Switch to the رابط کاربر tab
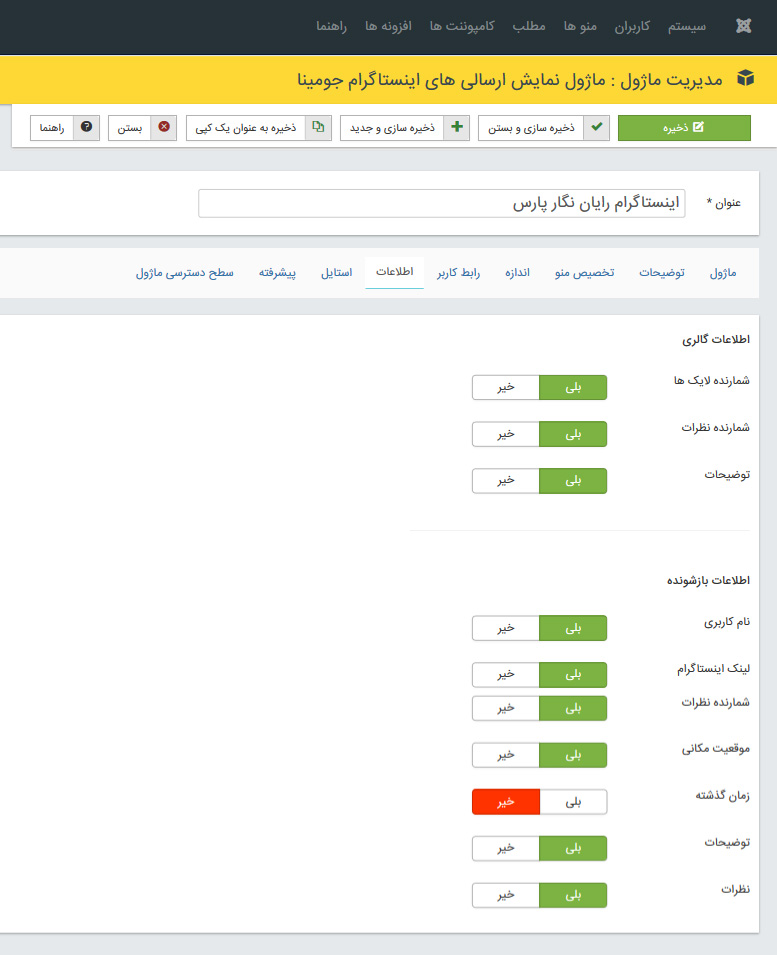The height and width of the screenshot is (955, 777). click(459, 273)
